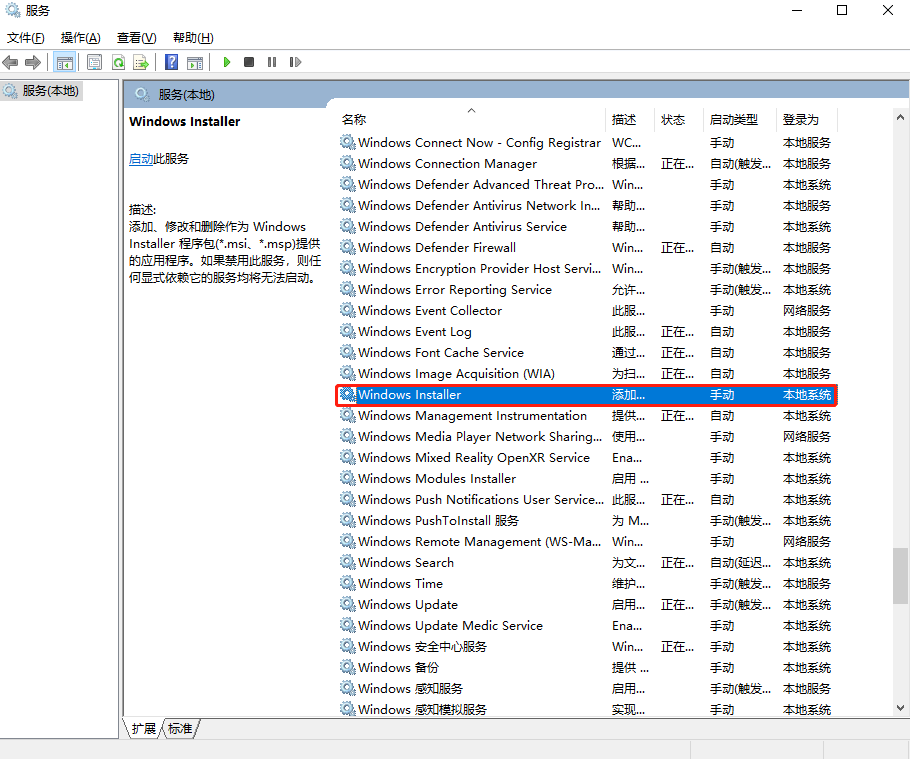This screenshot has width=910, height=759.
Task: Open the 操作 menu
Action: point(78,37)
